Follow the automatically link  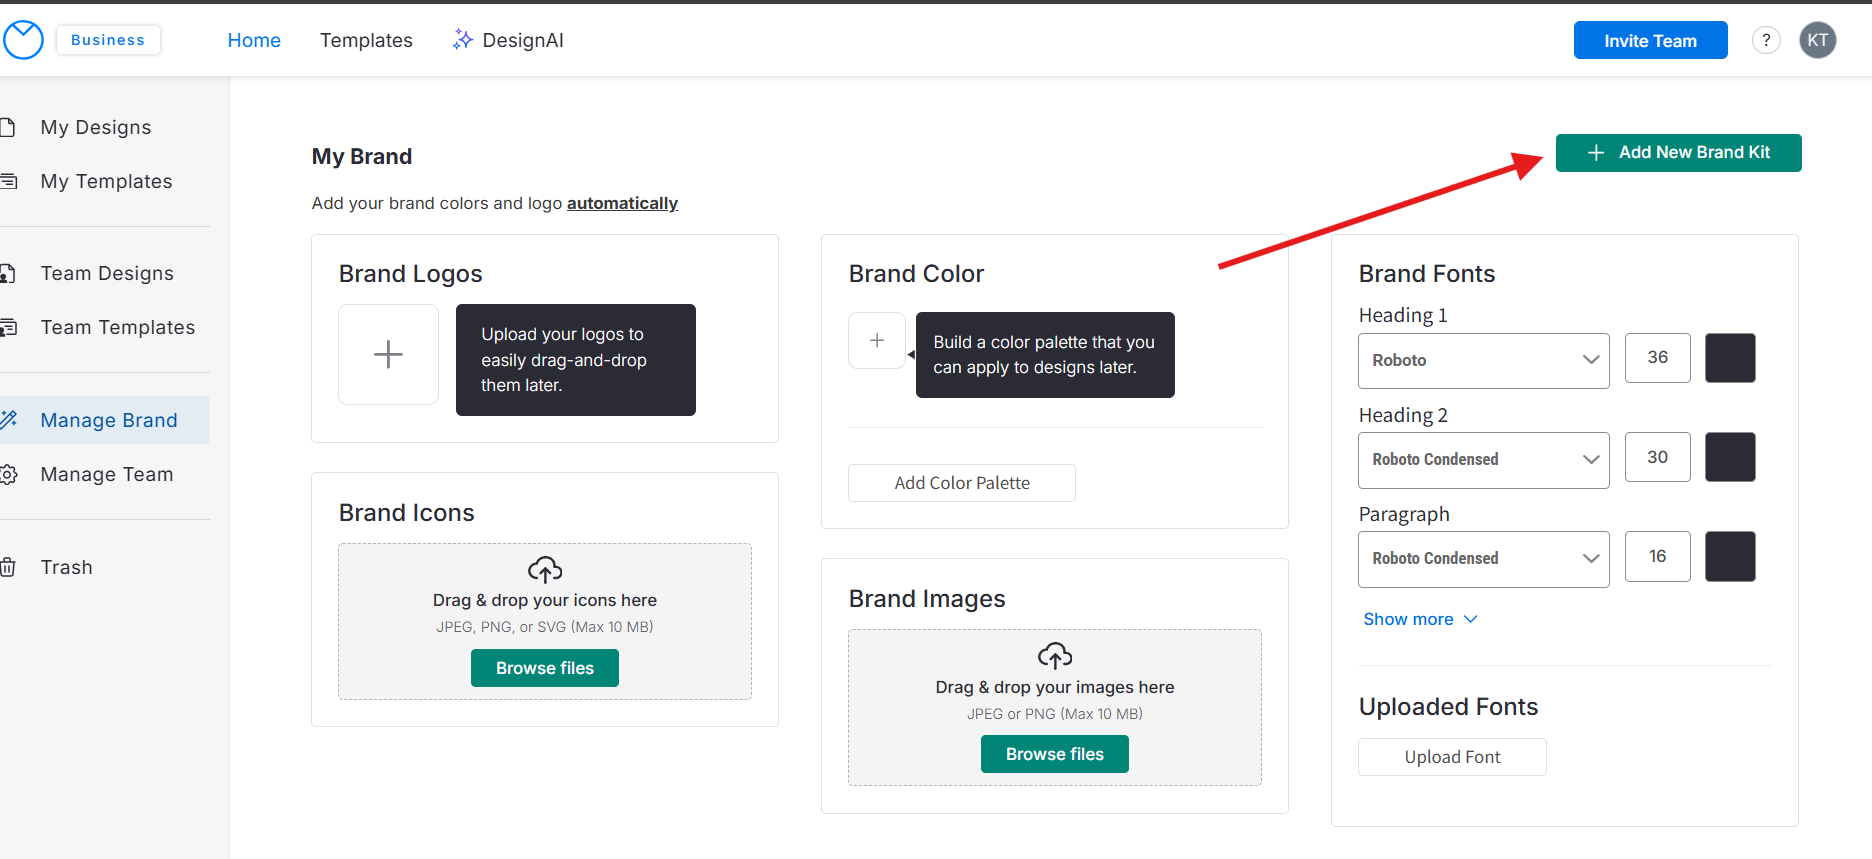(622, 203)
